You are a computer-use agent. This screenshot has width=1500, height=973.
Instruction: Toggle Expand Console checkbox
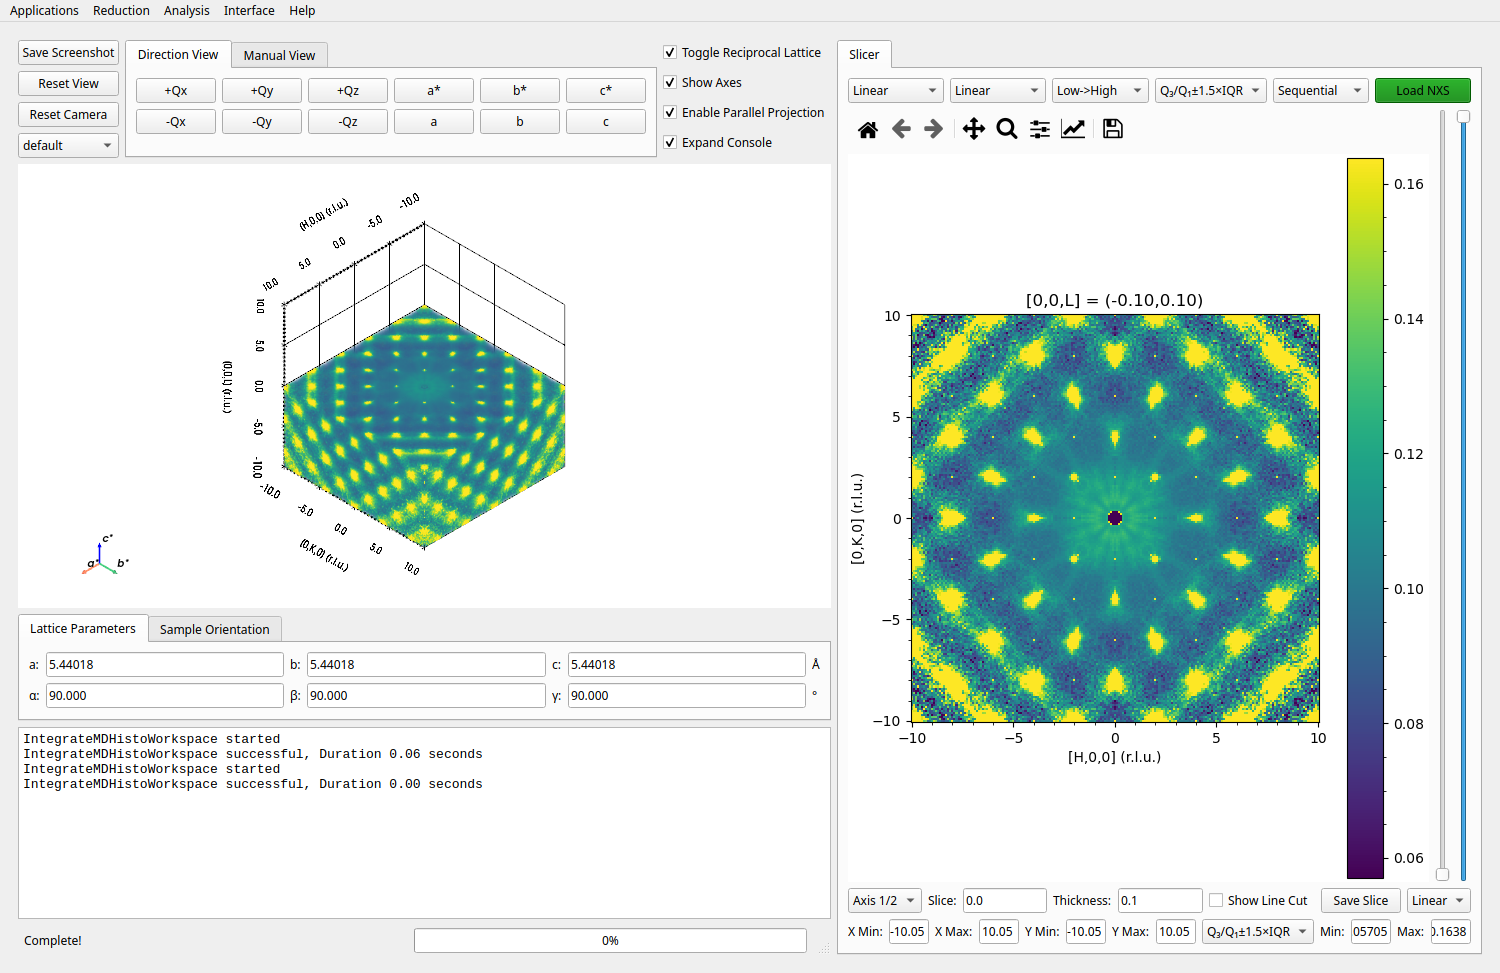(670, 142)
